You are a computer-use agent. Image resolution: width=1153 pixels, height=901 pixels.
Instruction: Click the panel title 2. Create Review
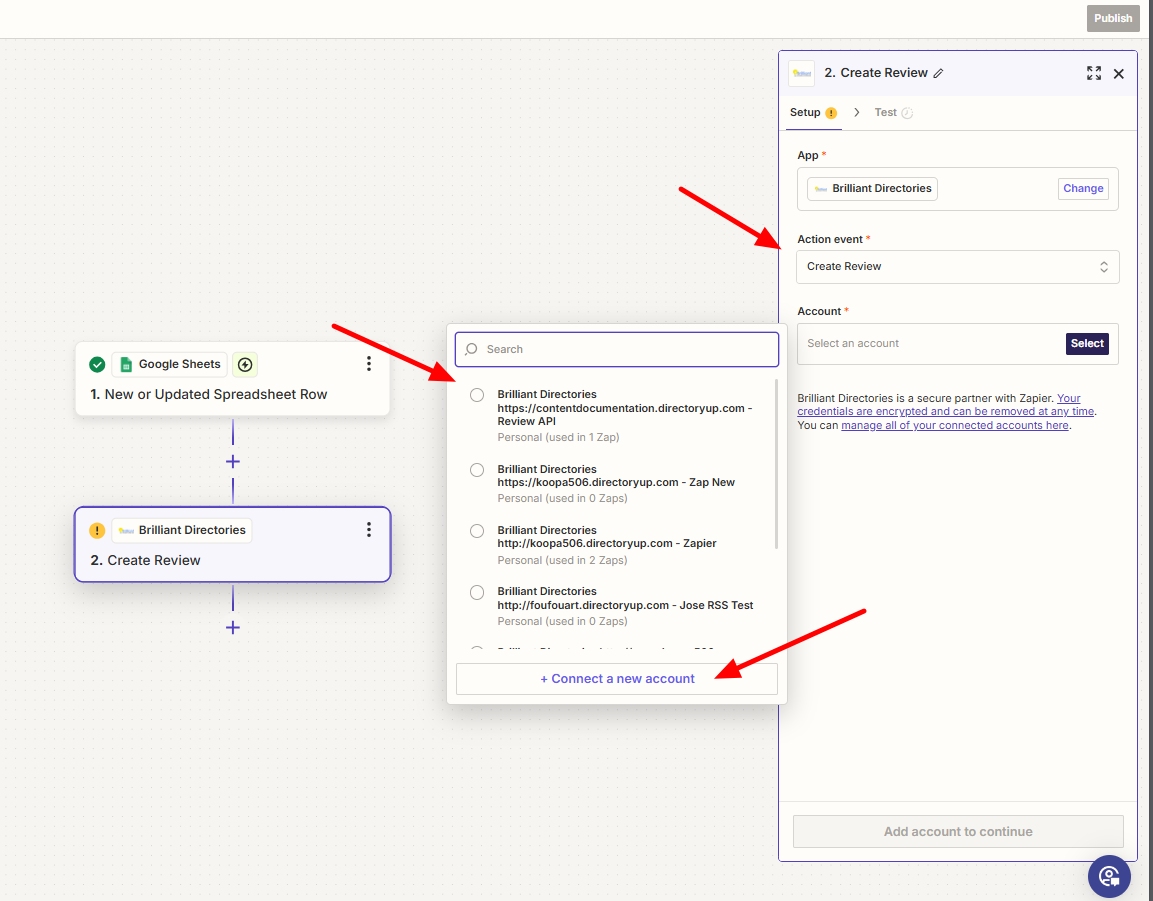click(875, 73)
